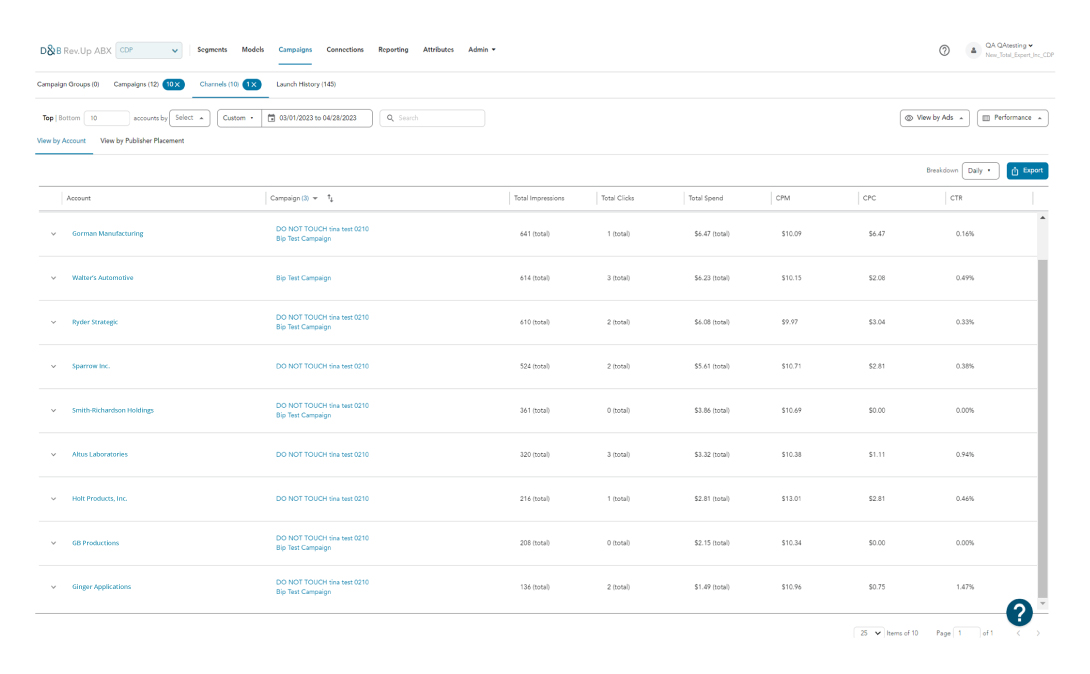Expand the Ginger Applications row
Screen dimensions: 1090x674
coord(54,587)
